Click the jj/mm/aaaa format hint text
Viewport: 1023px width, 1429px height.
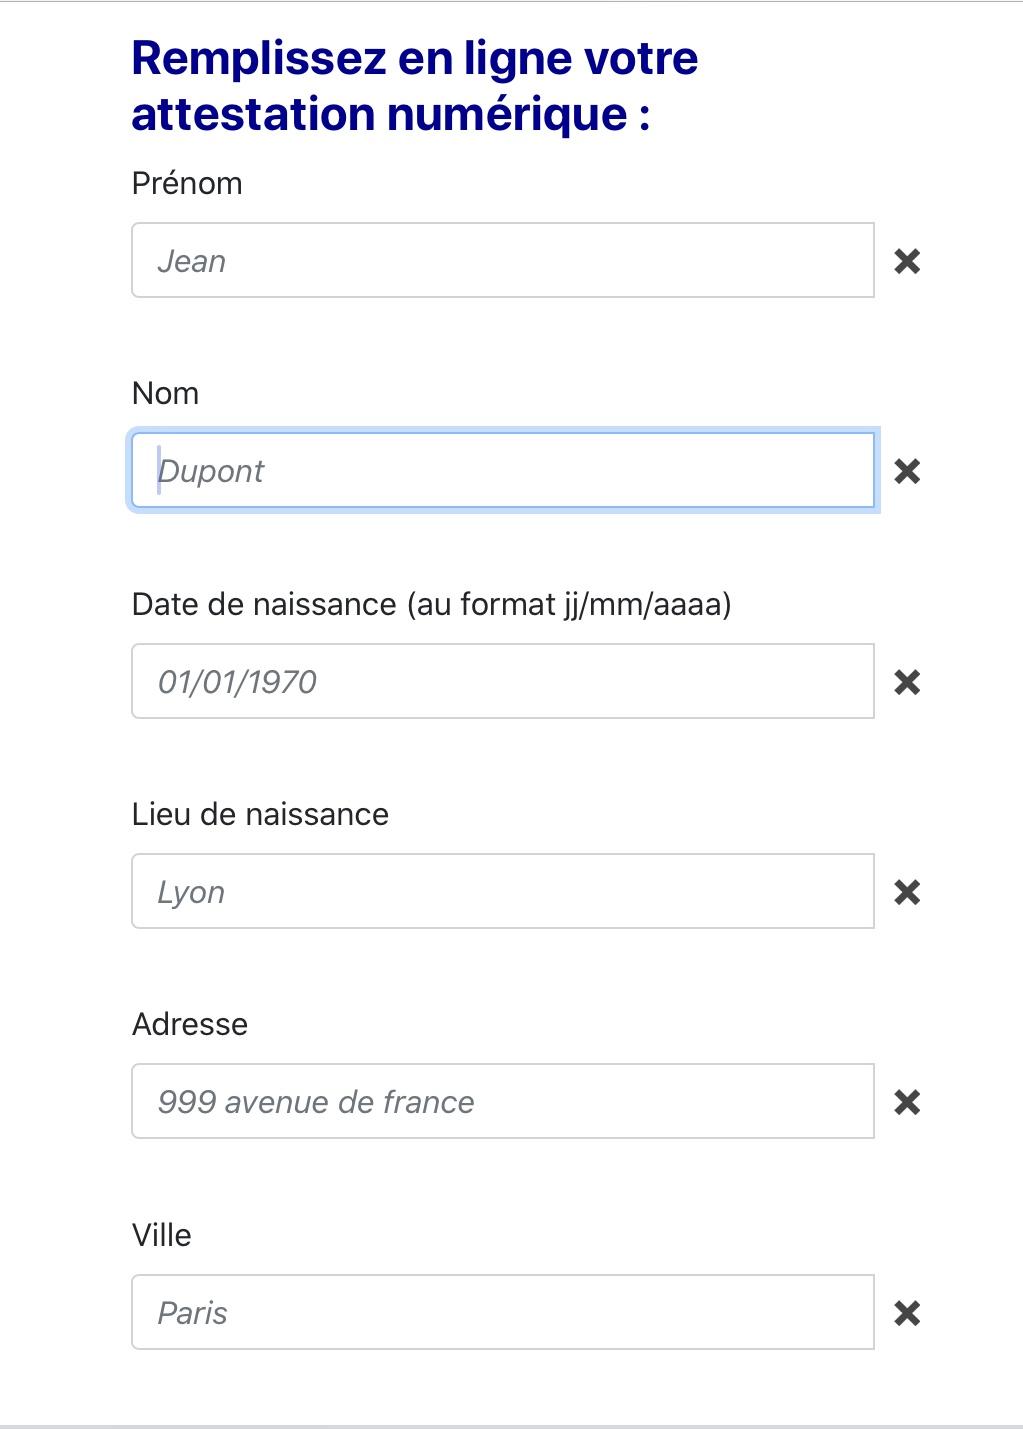point(570,605)
